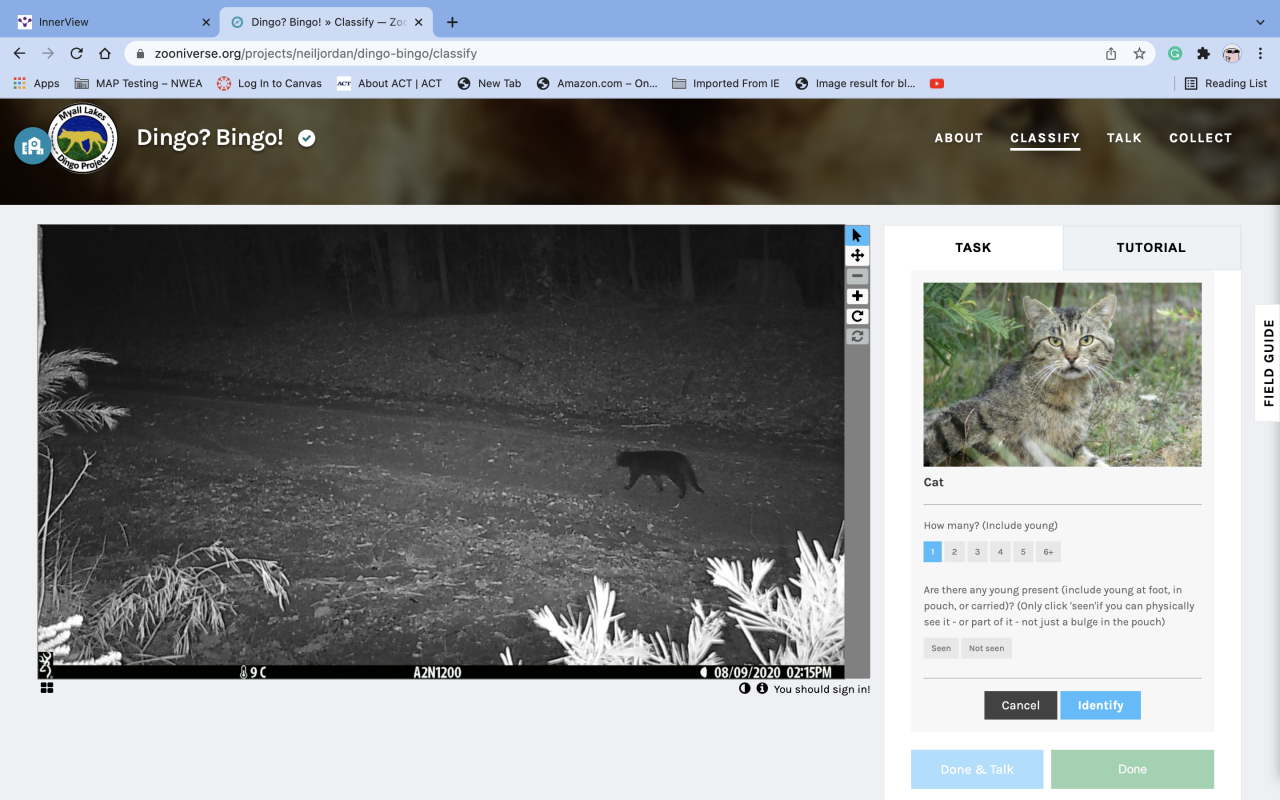Click the camera trap subject image
The image size is (1280, 800).
[x=441, y=452]
